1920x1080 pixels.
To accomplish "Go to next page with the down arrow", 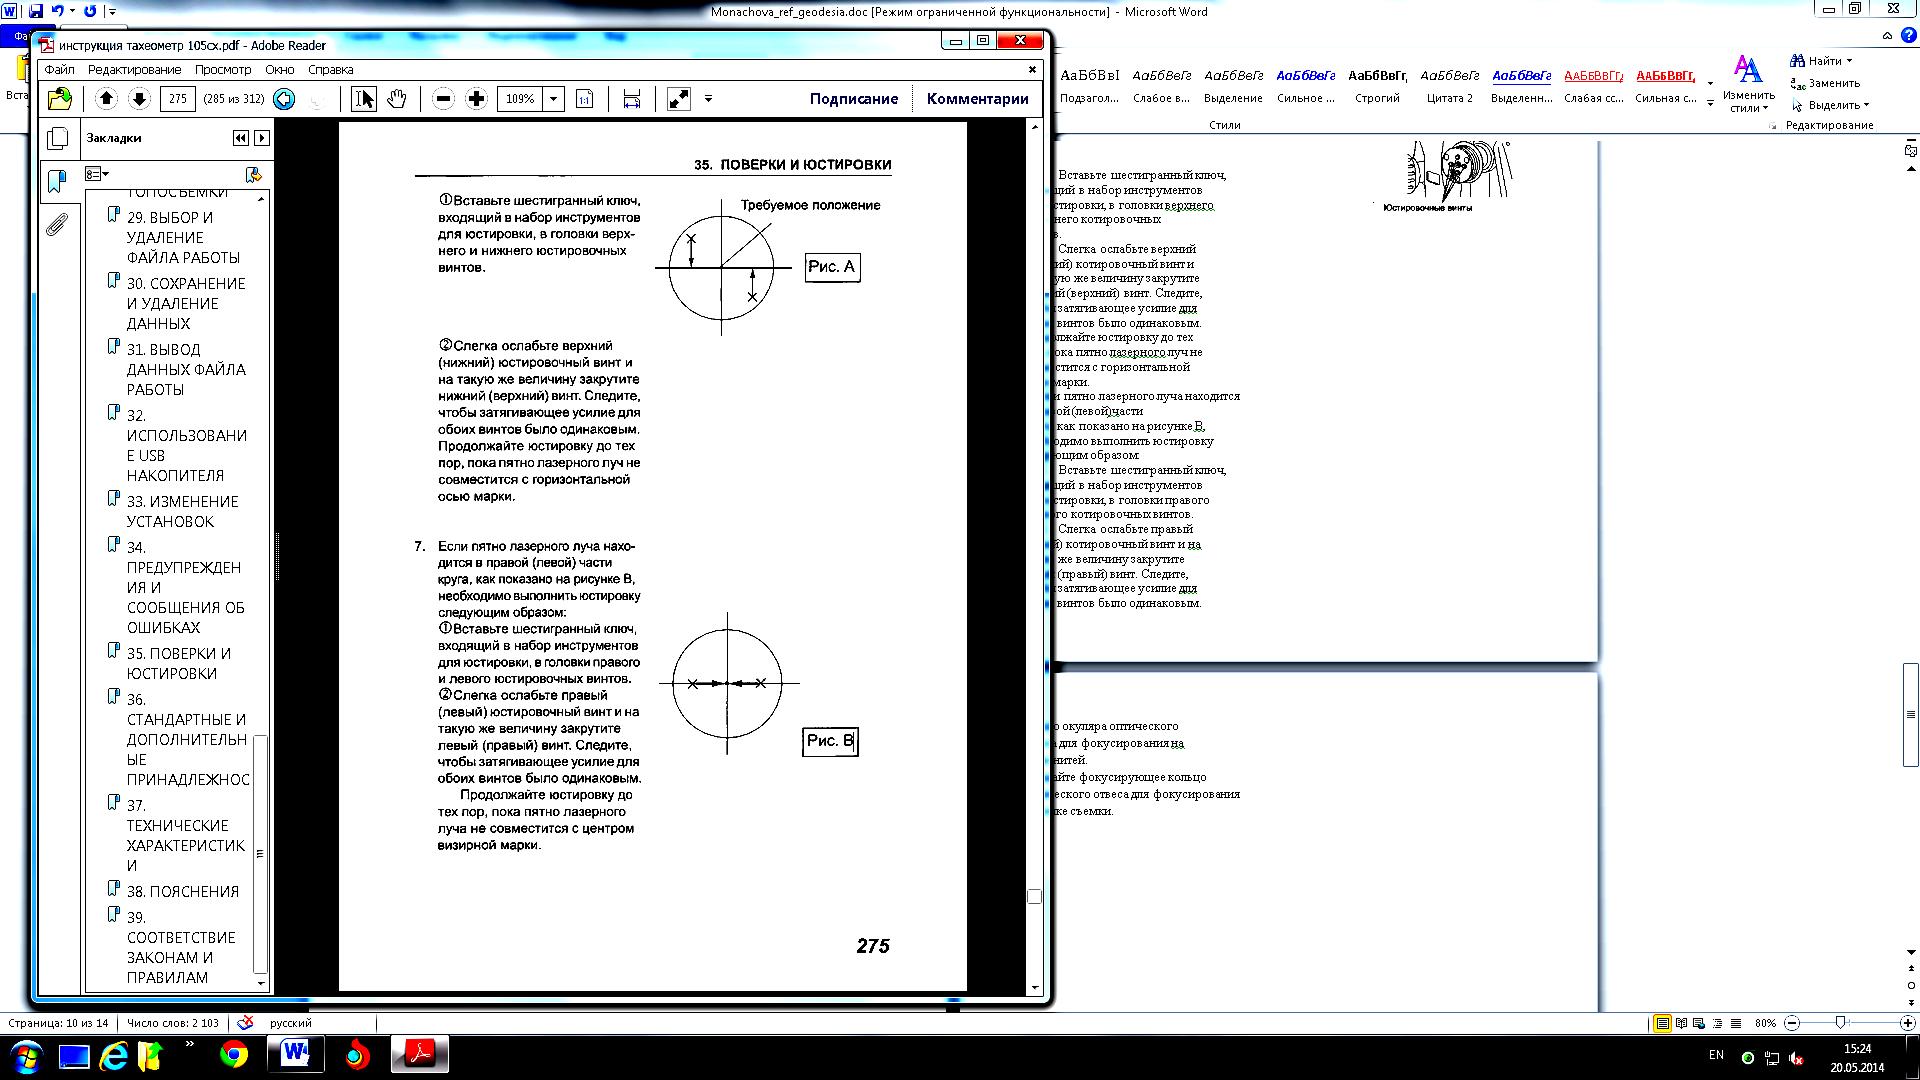I will (140, 98).
